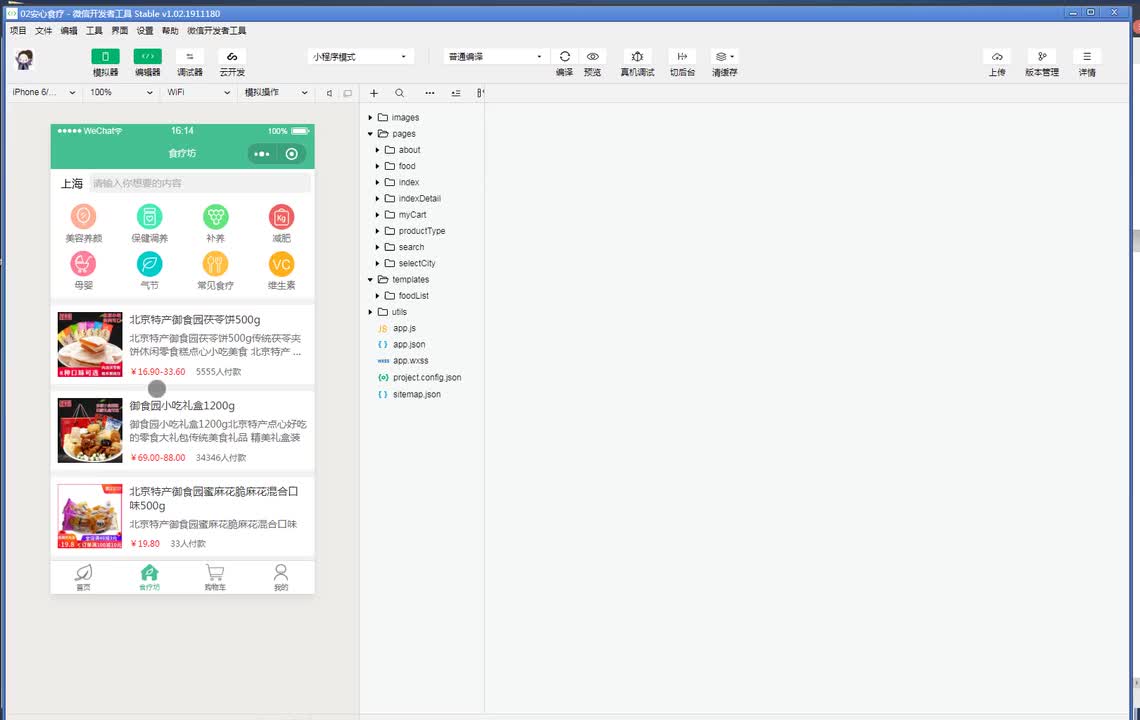Open the clear cache dropdown
Screen dimensions: 1140x720
(724, 57)
